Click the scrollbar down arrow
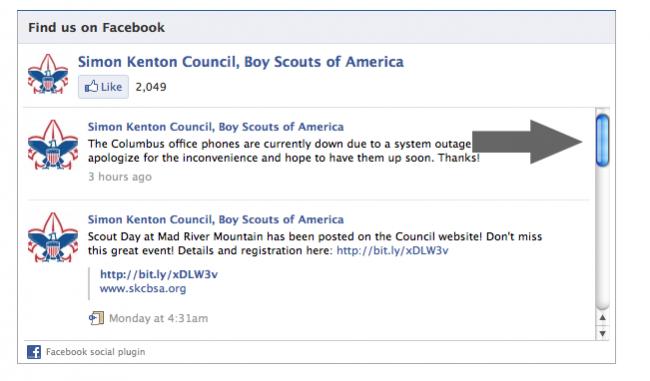This screenshot has width=650, height=381. click(602, 333)
